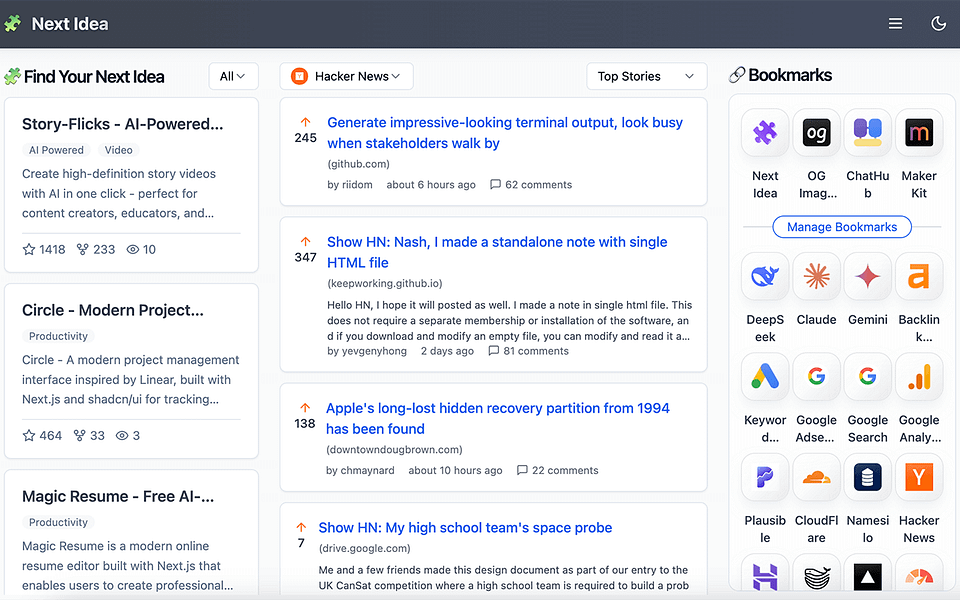
Task: Open the Claude bookmark icon
Action: 816,276
